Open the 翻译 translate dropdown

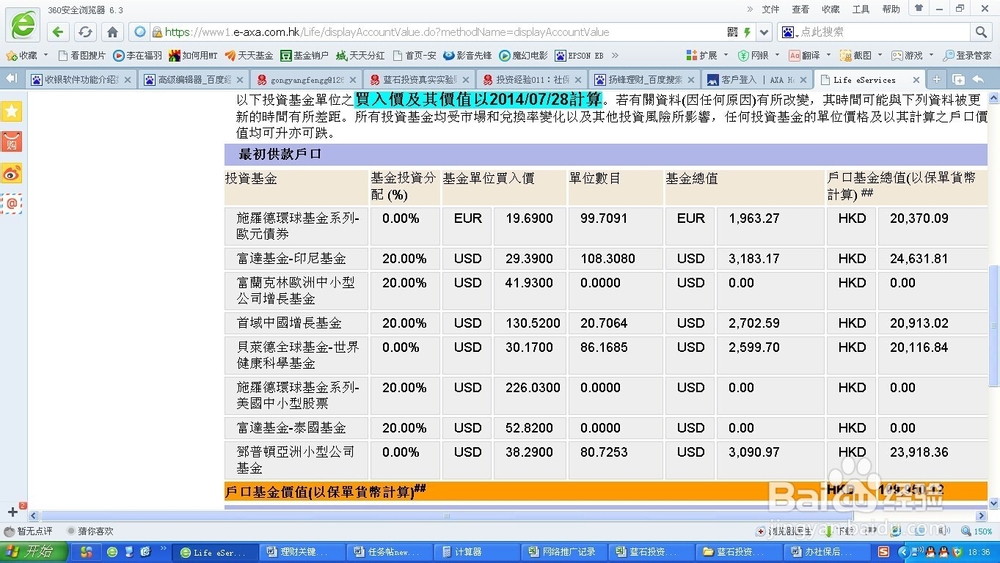810,55
